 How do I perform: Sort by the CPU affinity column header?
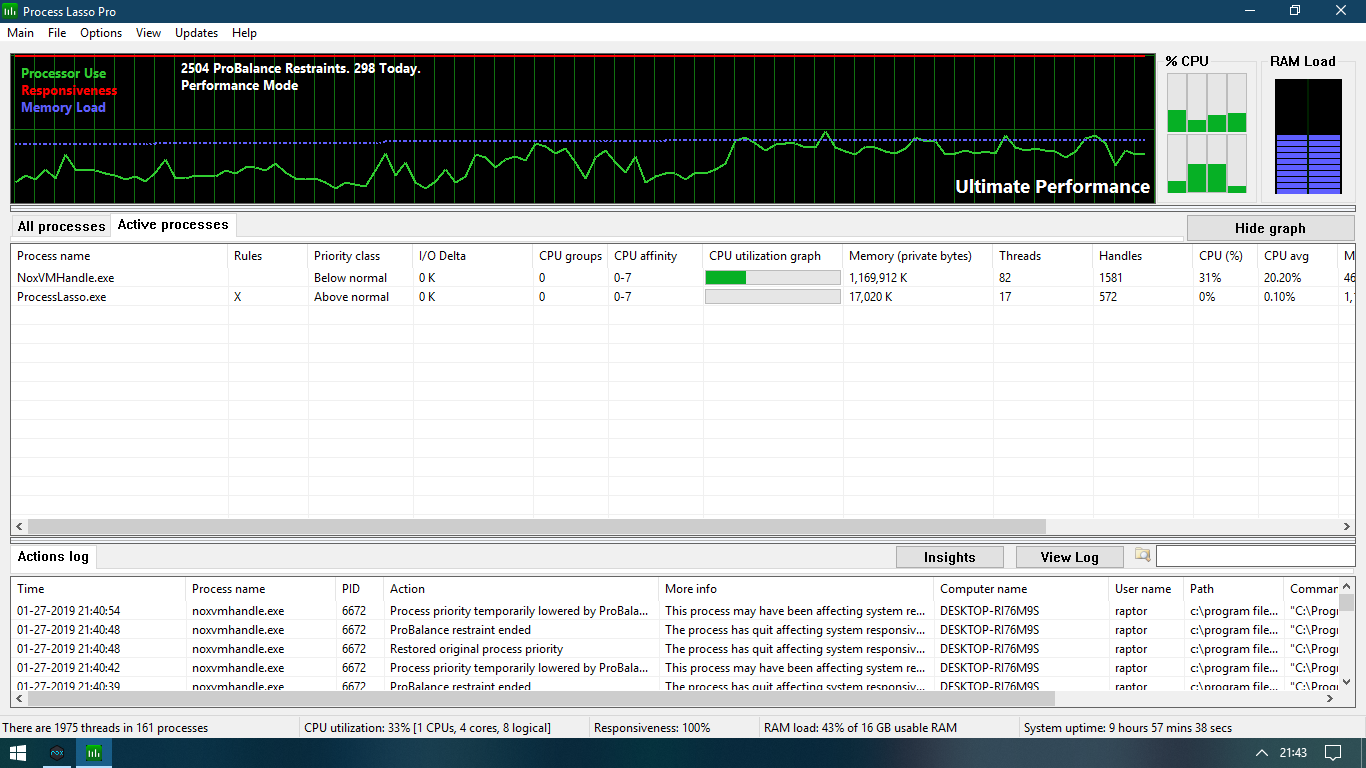click(x=655, y=256)
